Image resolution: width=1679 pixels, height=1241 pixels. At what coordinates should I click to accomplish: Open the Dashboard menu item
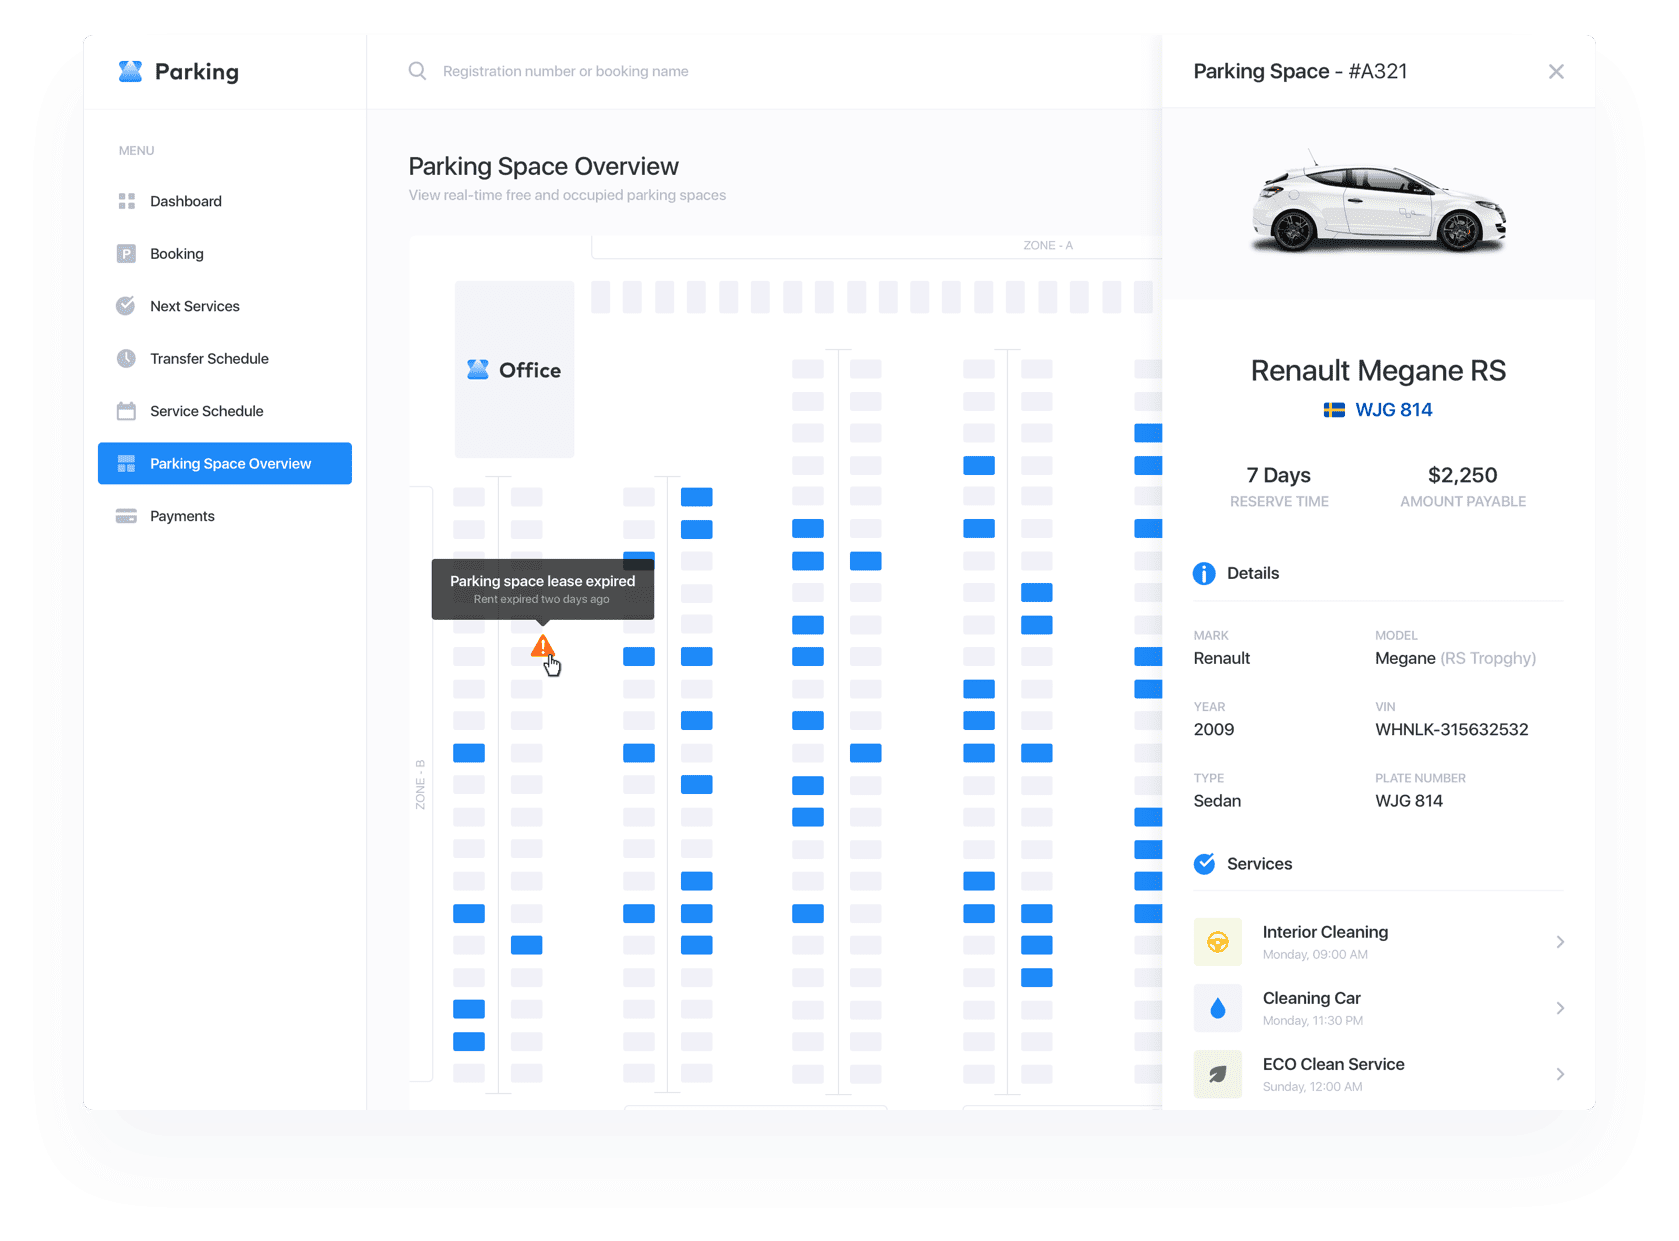pos(225,201)
